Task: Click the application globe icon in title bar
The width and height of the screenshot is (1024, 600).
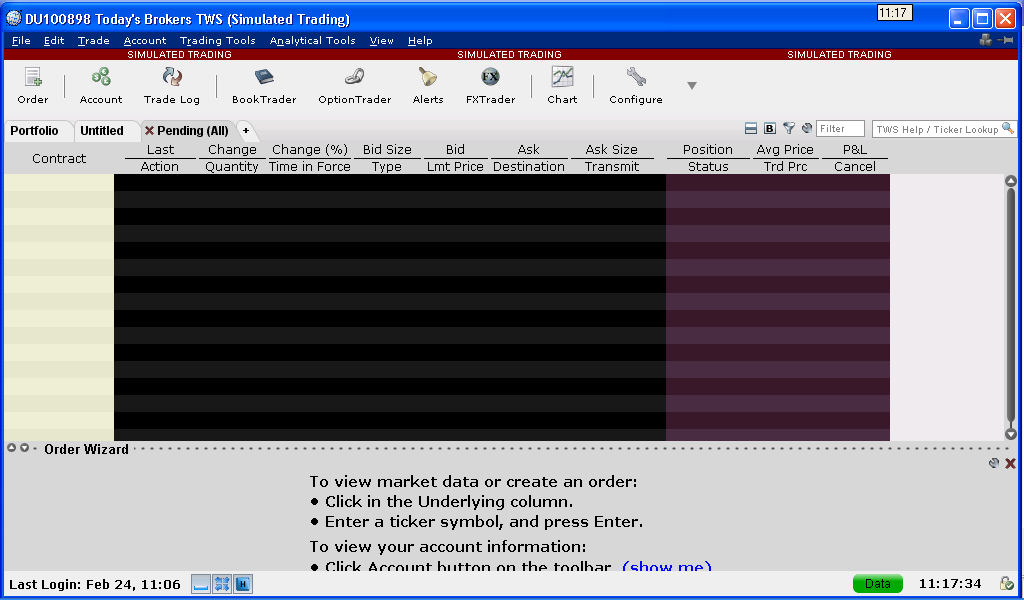Action: 14,18
